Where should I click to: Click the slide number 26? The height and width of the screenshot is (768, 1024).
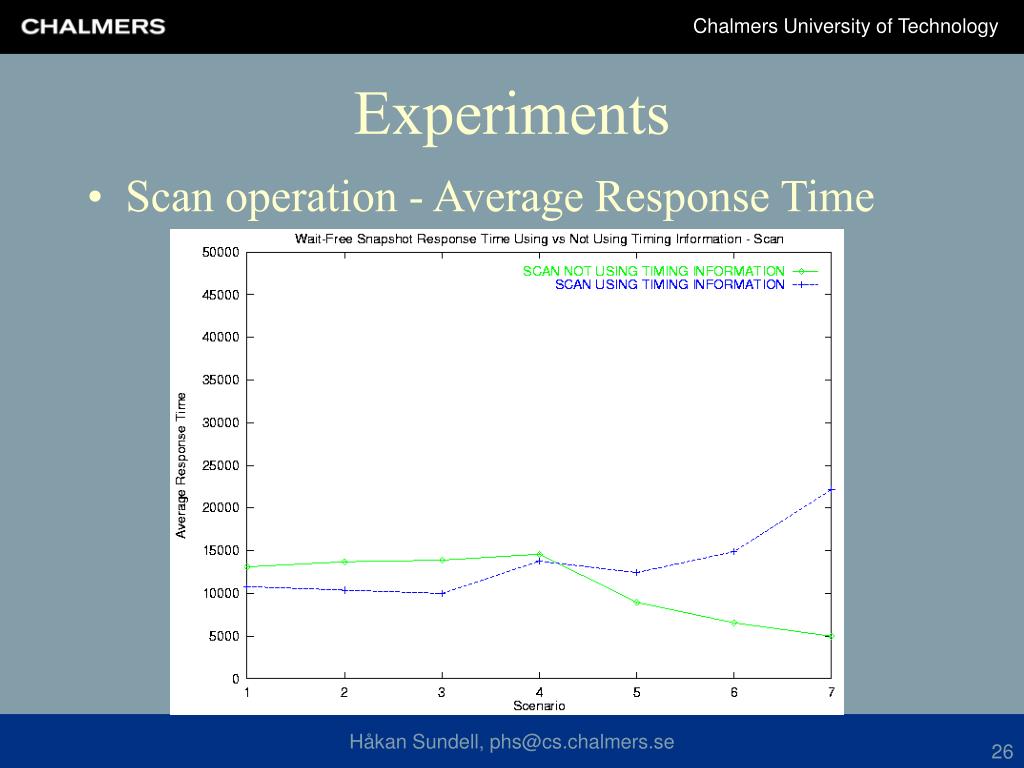[x=1002, y=751]
